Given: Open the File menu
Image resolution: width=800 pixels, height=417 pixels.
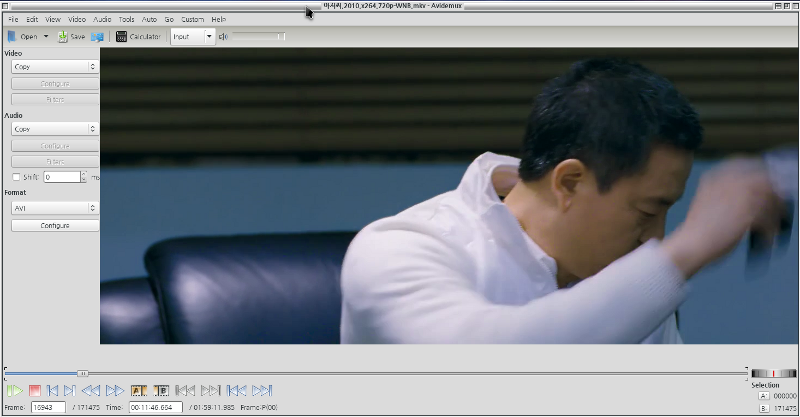Looking at the screenshot, I should [x=13, y=19].
